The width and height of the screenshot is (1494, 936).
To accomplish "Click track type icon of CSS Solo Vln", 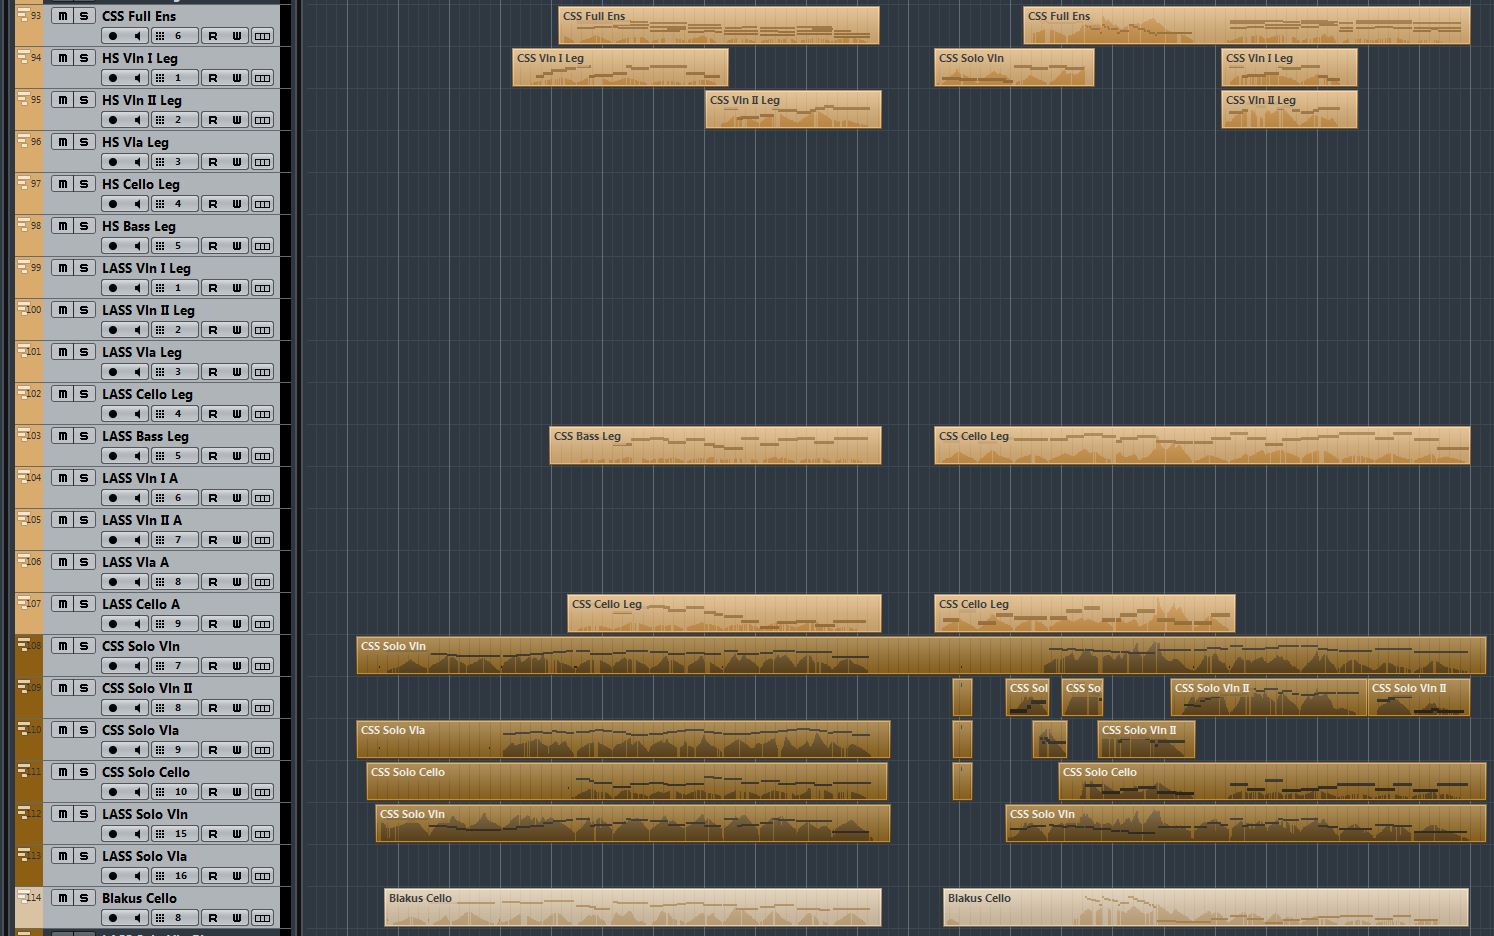I will pos(23,645).
